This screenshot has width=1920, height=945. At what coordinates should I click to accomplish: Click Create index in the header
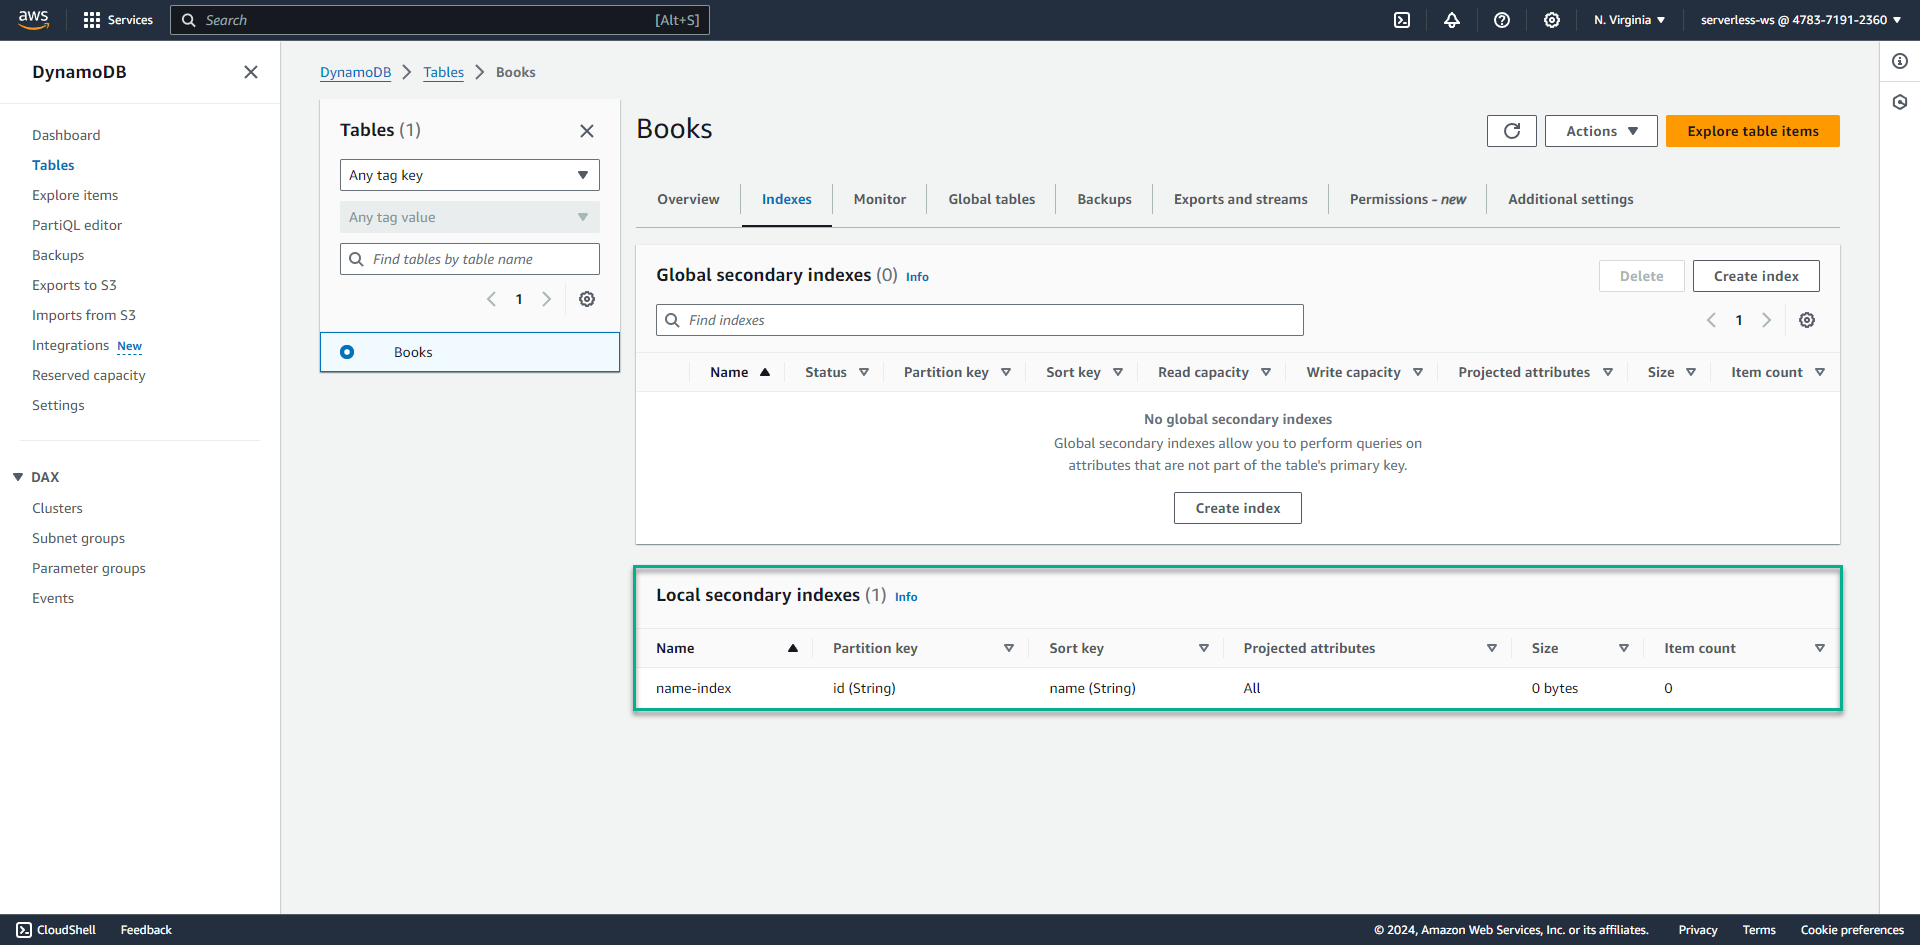1756,276
